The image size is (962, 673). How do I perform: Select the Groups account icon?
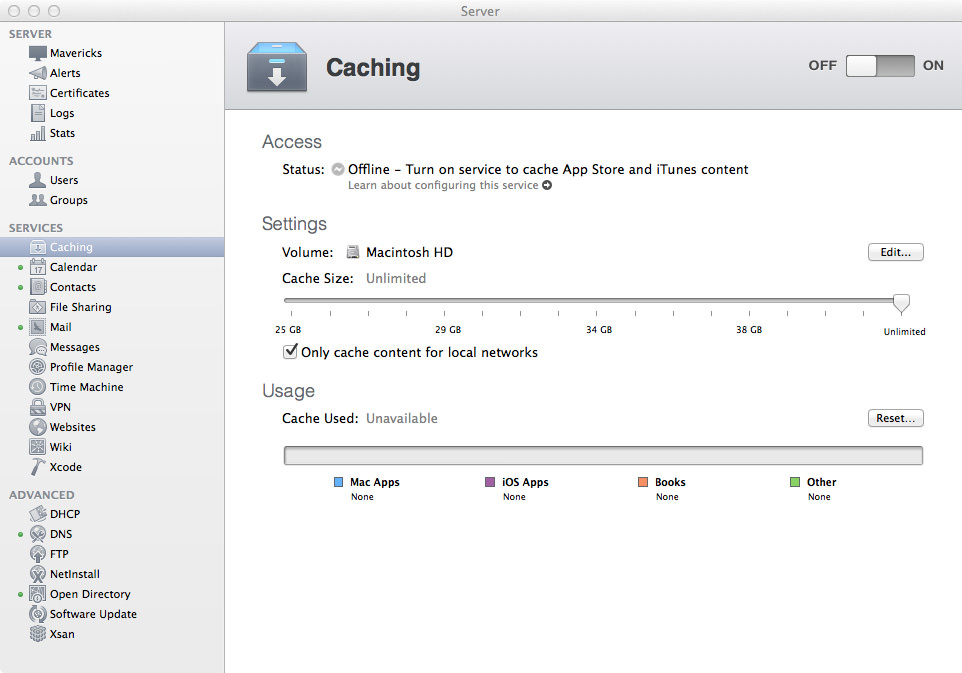pyautogui.click(x=37, y=200)
